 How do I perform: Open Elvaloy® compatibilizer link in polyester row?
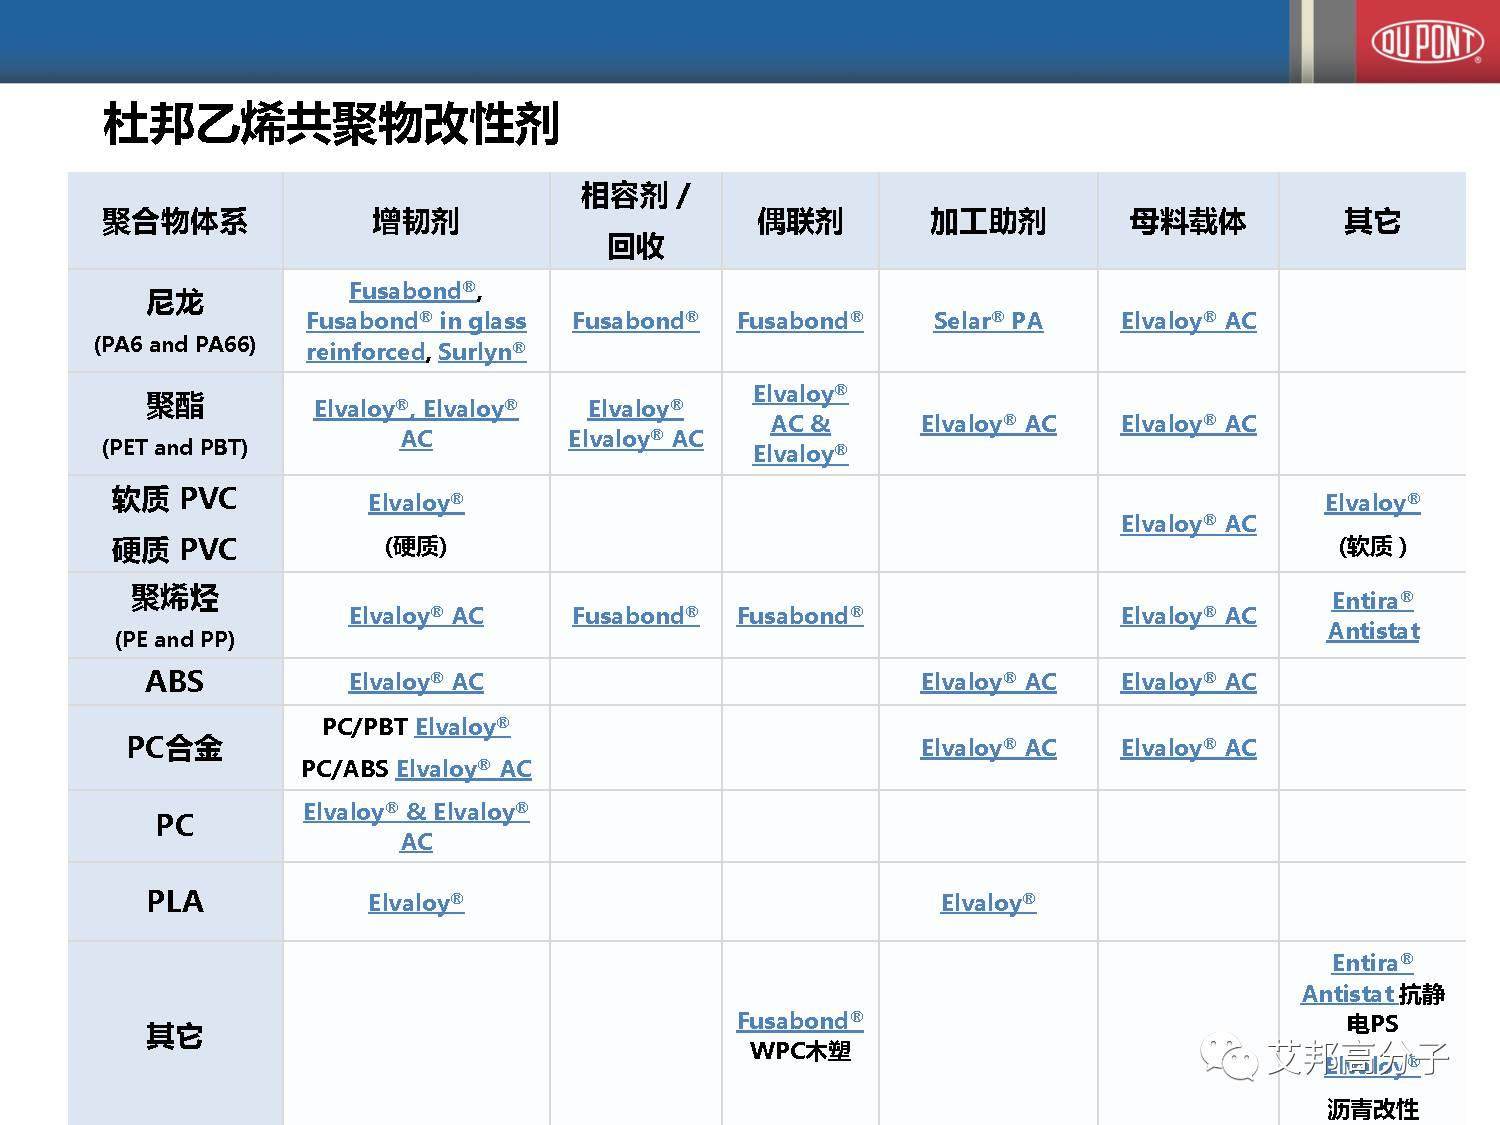click(x=636, y=409)
